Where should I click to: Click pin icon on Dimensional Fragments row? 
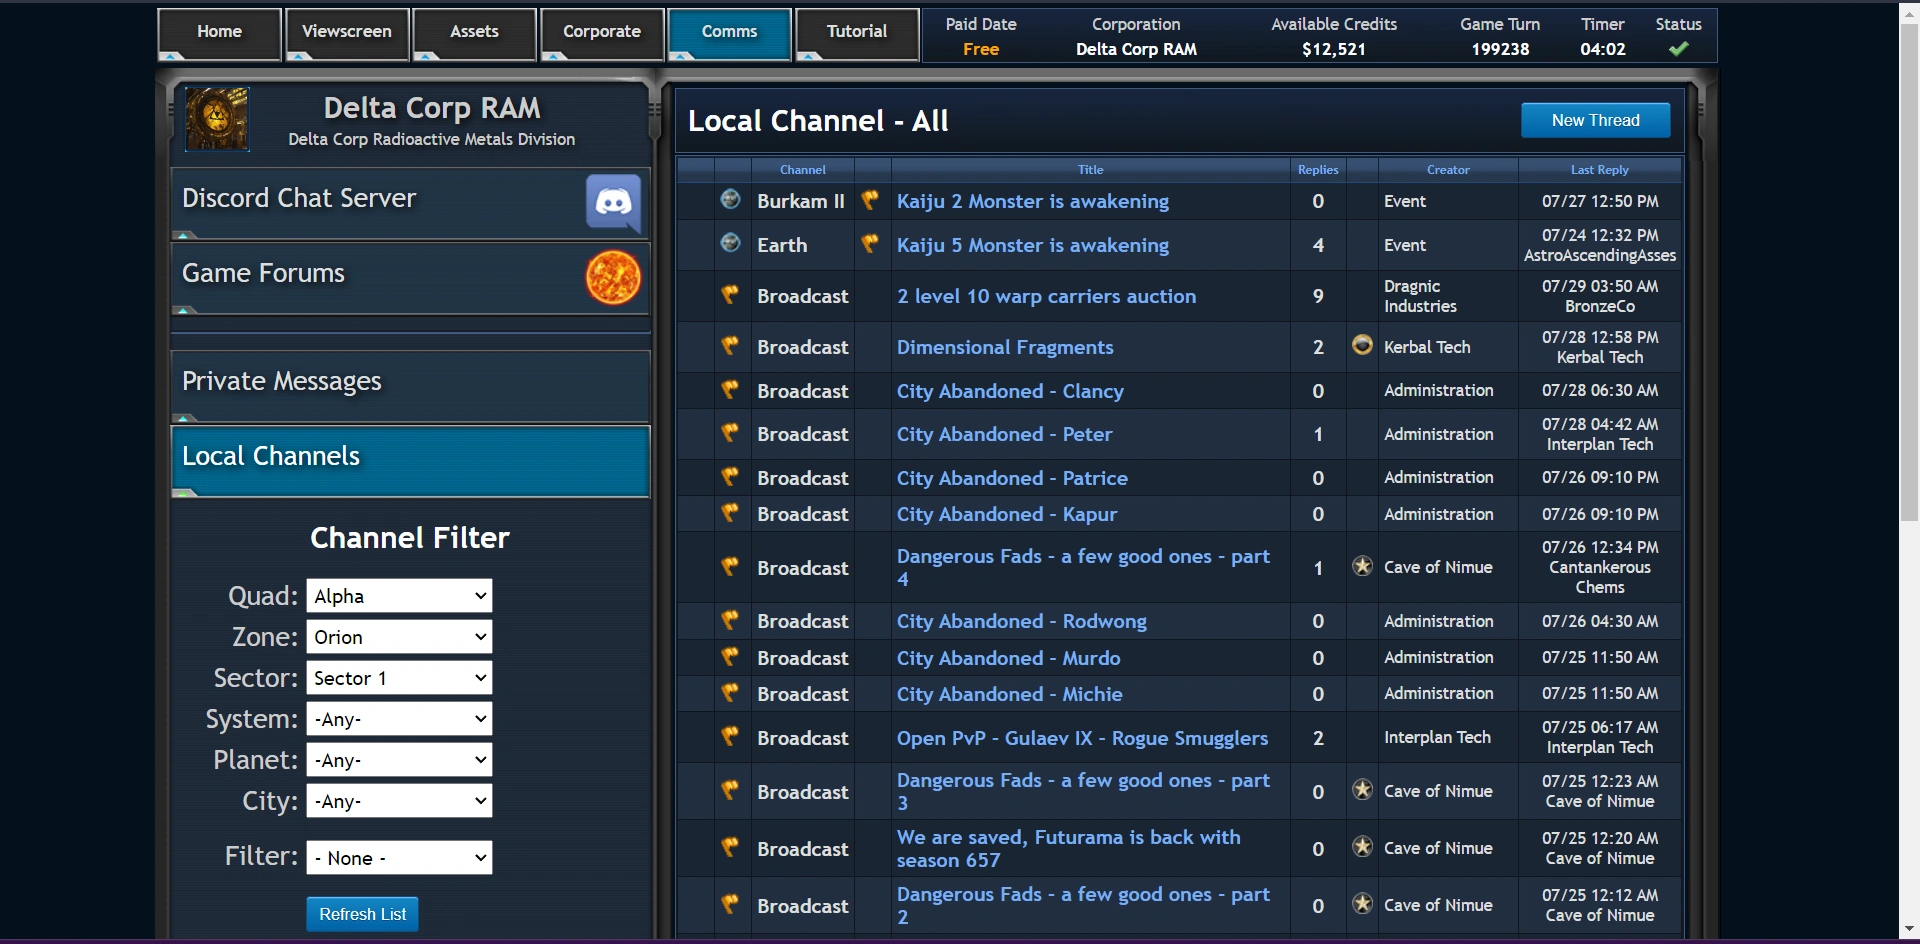pos(731,346)
